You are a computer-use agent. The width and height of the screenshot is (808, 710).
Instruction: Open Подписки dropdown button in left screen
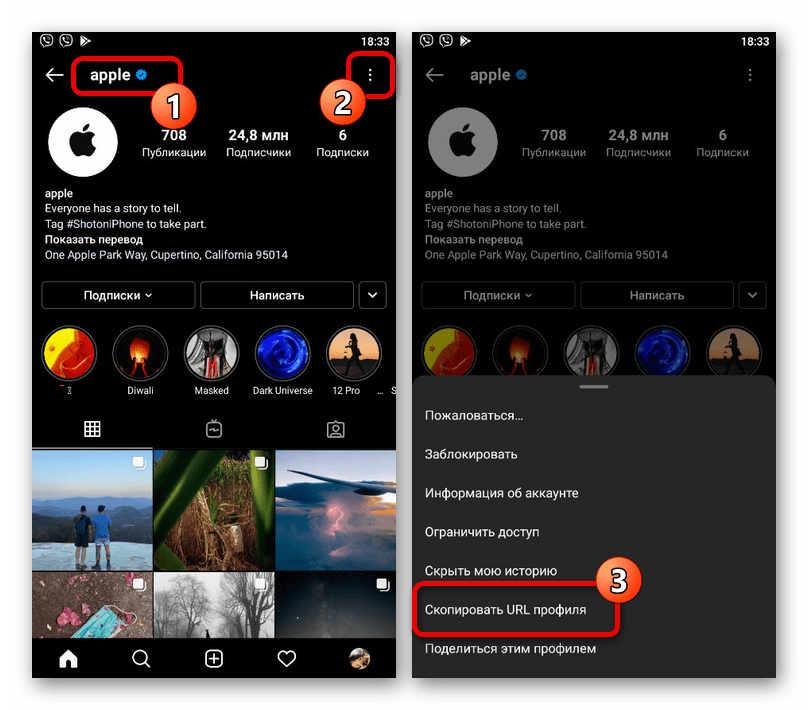coord(118,295)
